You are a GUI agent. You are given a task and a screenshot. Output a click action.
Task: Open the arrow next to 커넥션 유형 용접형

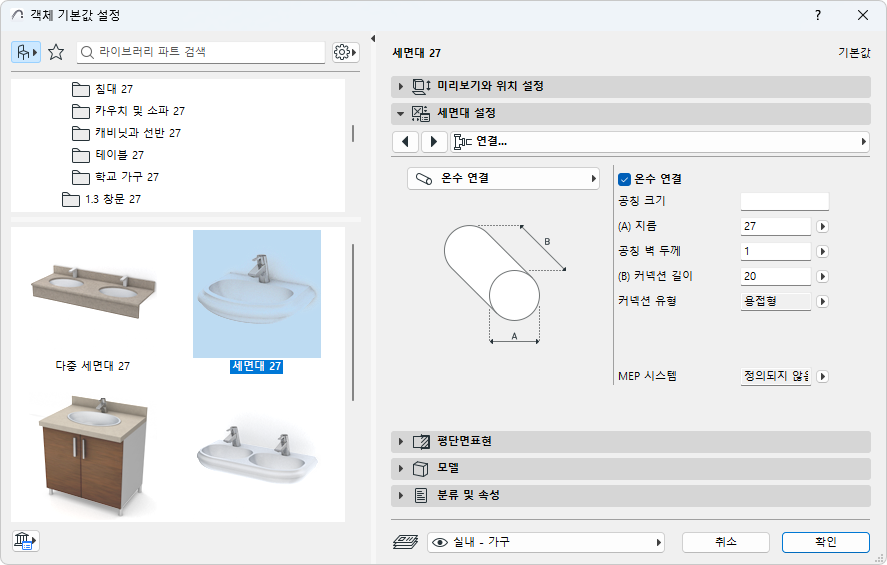pyautogui.click(x=823, y=301)
